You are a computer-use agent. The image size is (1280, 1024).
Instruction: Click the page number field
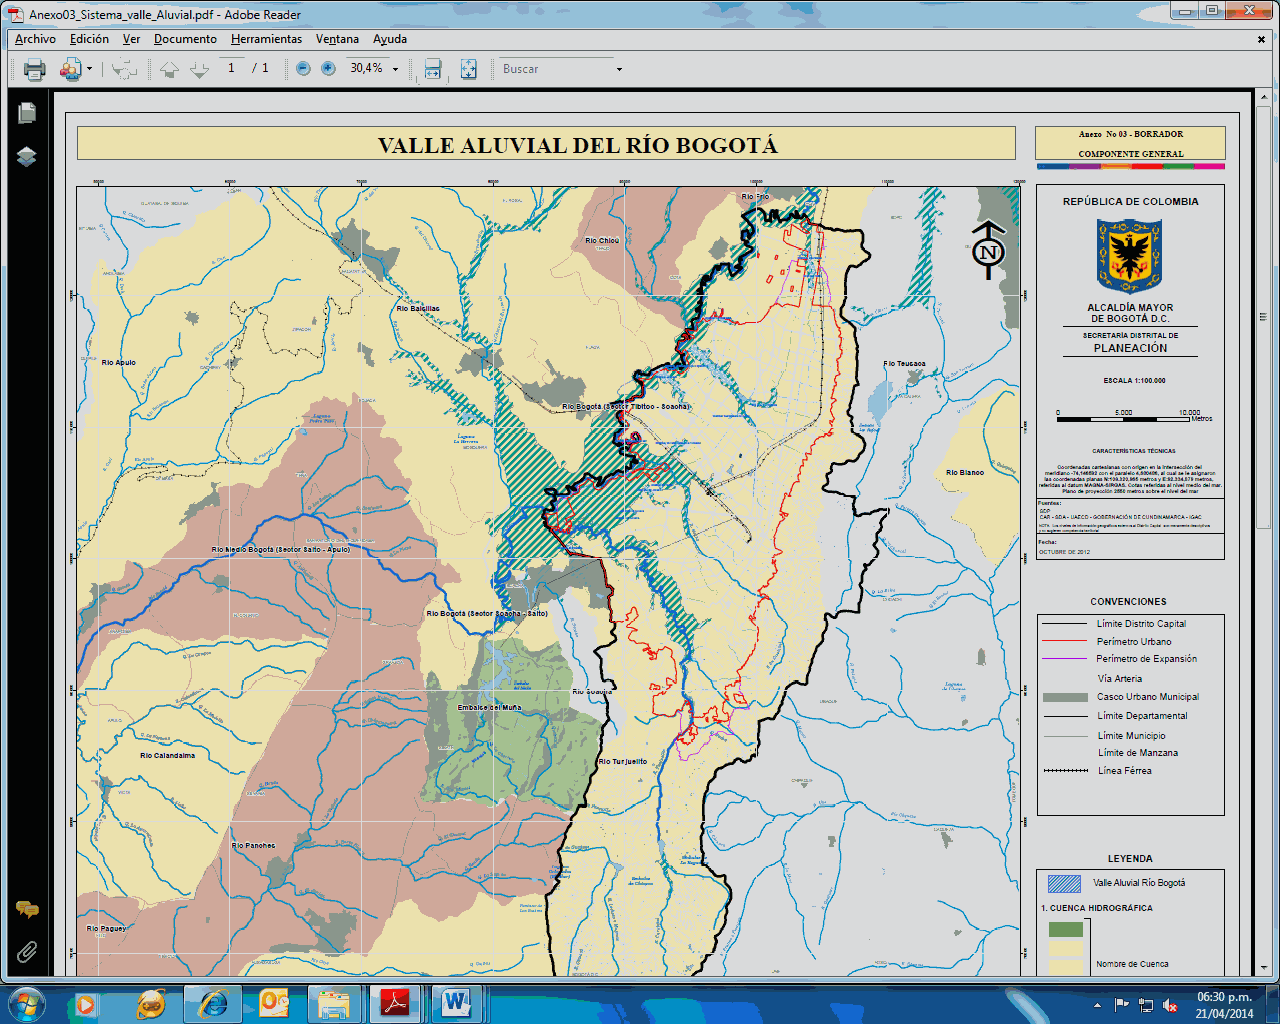[231, 68]
